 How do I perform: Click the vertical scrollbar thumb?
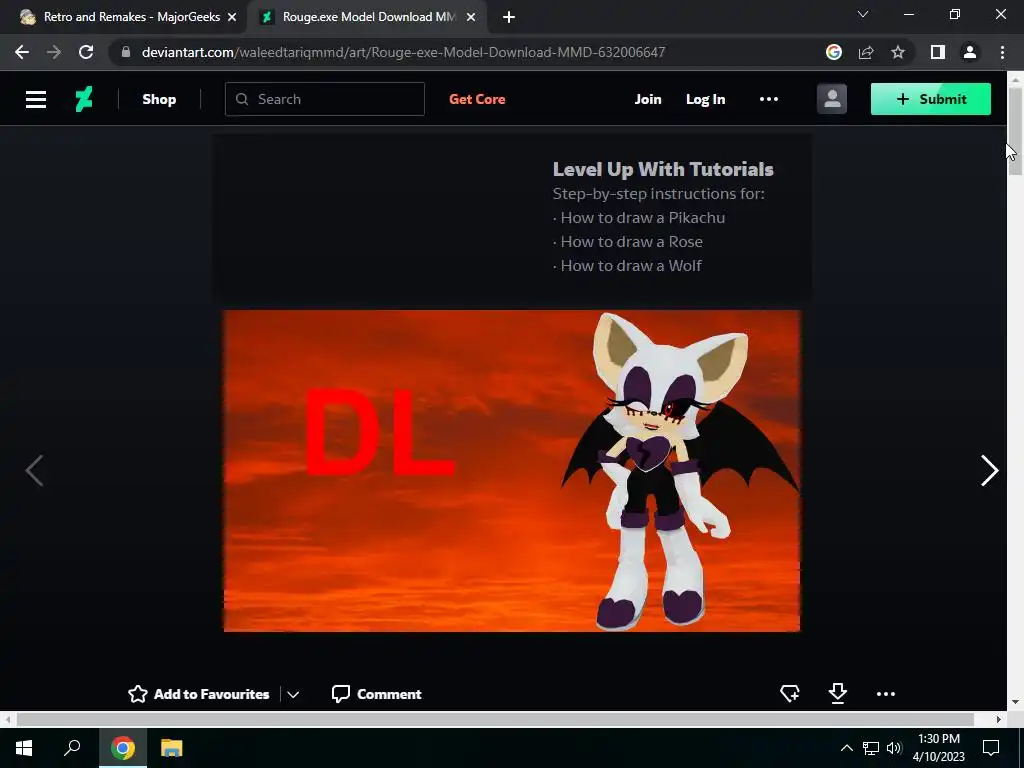[1015, 131]
